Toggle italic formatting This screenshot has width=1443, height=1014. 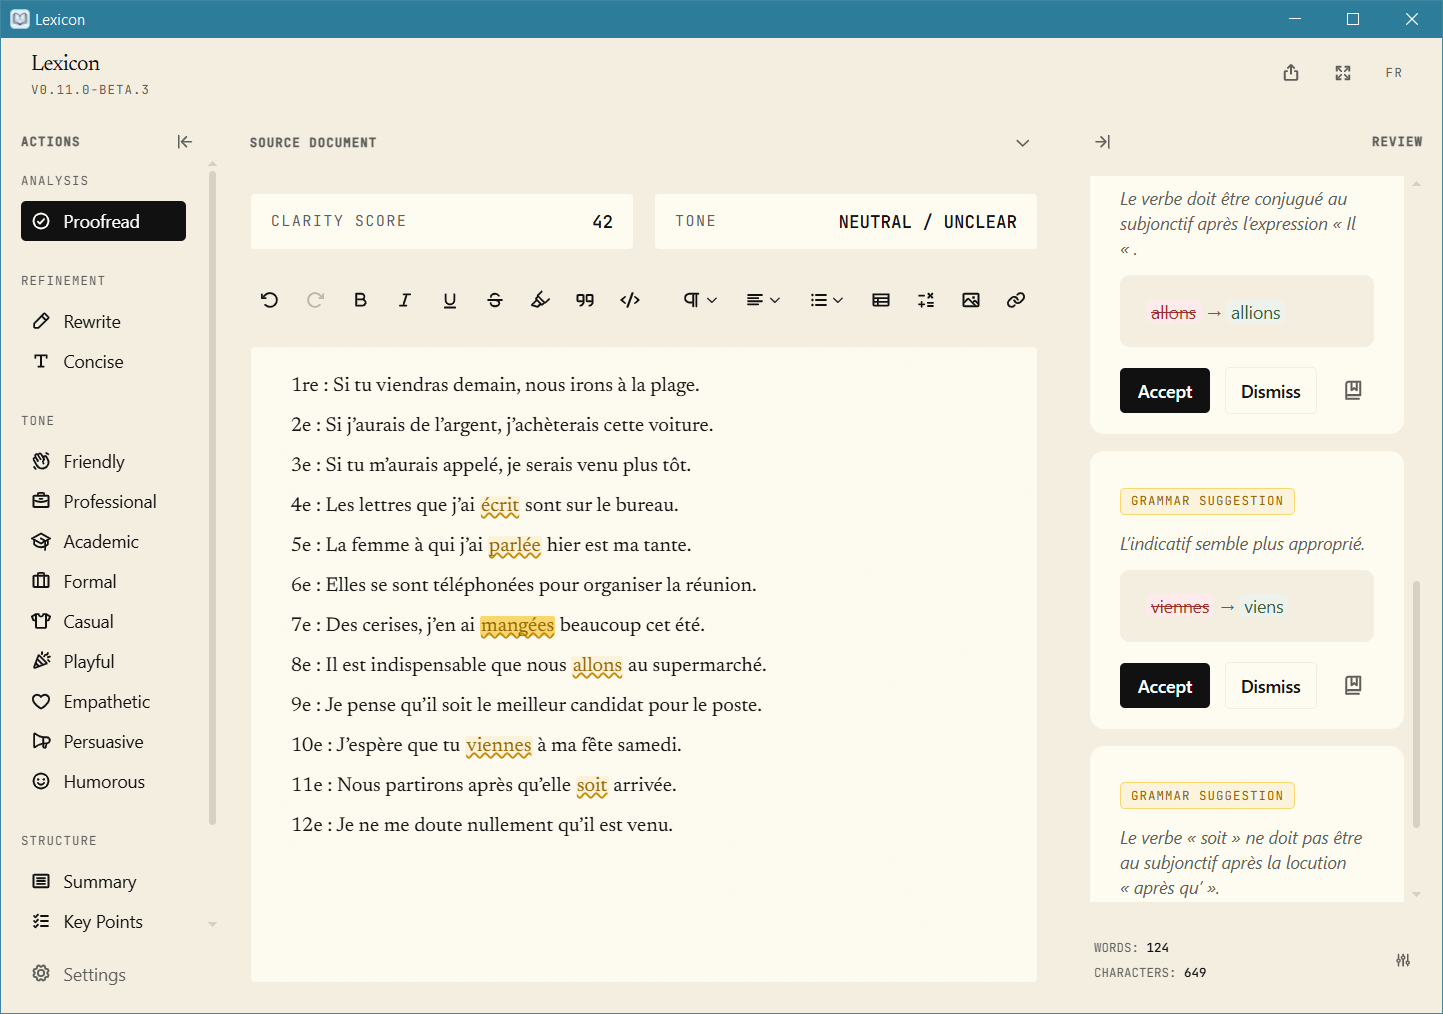click(405, 300)
